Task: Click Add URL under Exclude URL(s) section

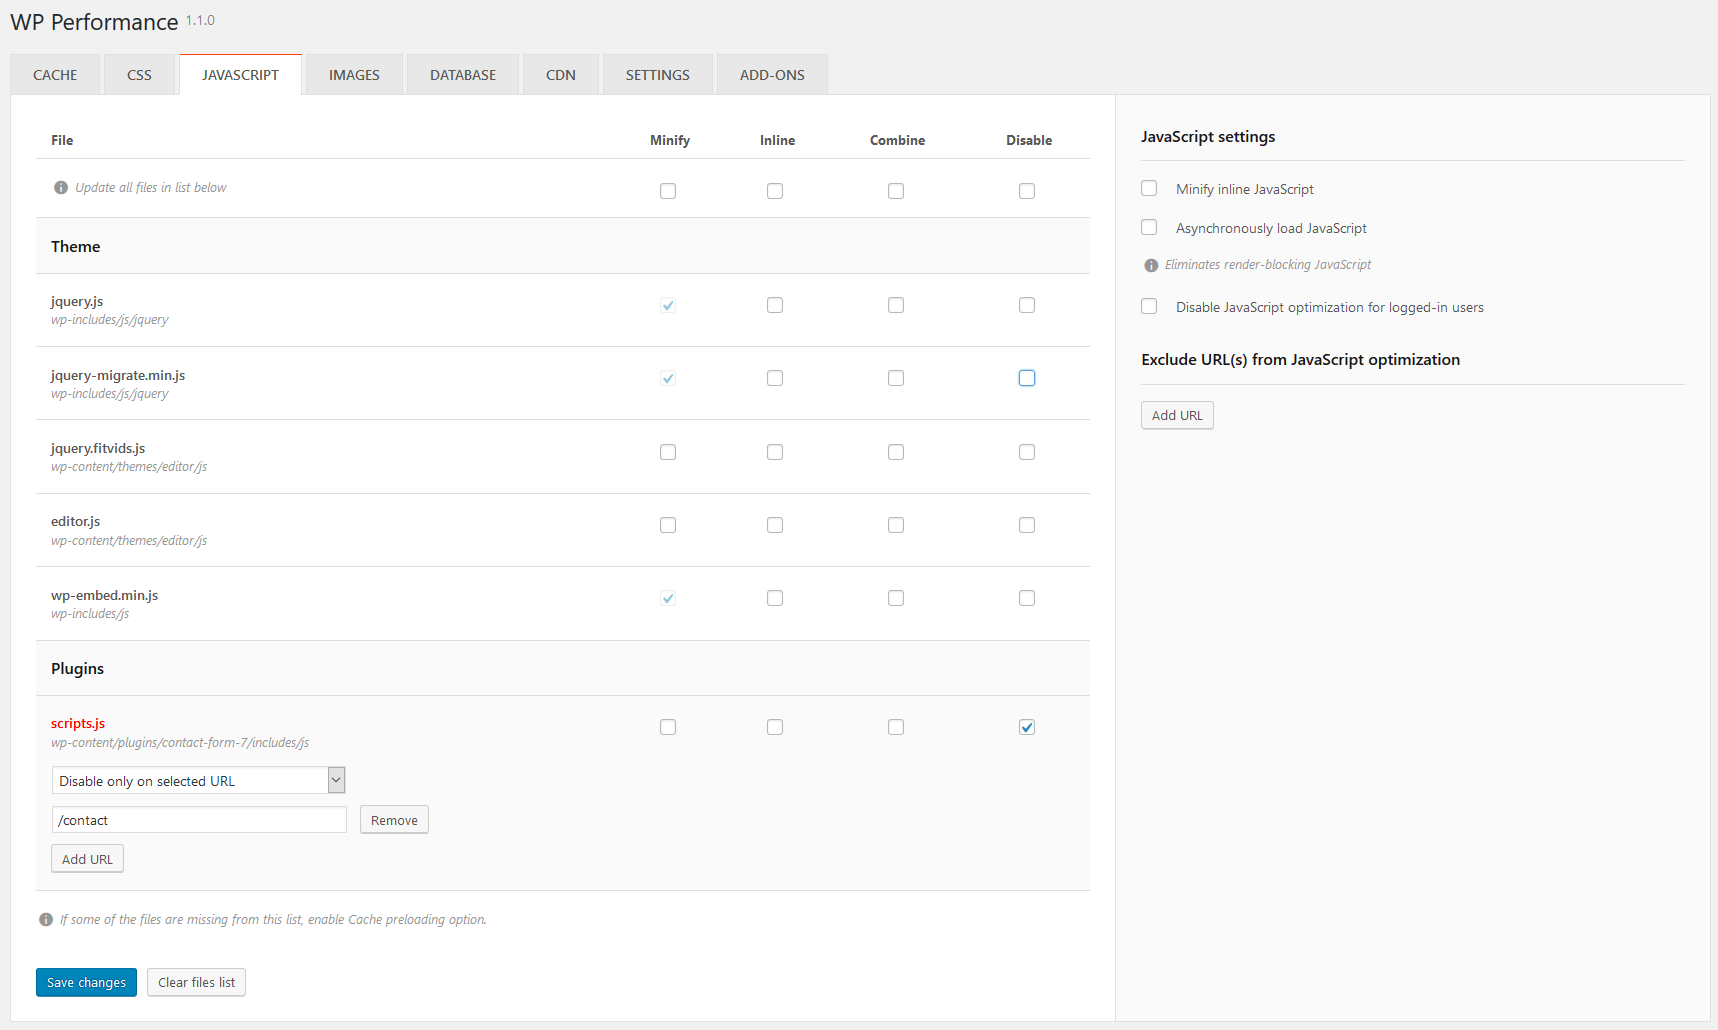Action: [x=1177, y=416]
